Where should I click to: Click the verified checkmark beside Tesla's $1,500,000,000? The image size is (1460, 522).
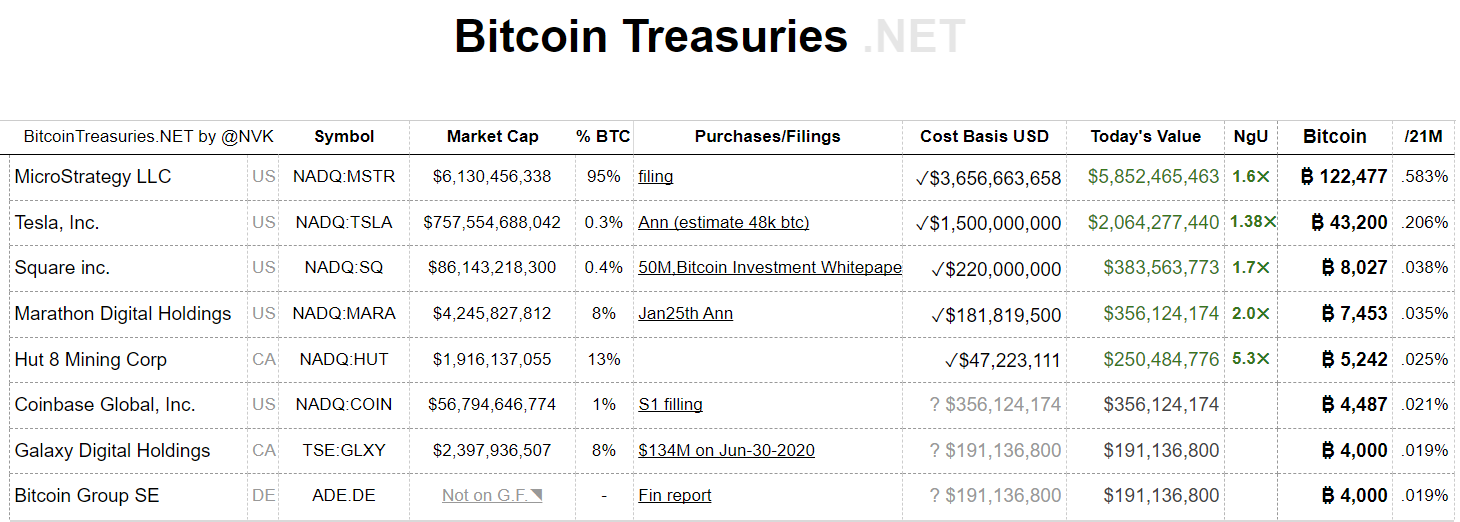point(921,223)
